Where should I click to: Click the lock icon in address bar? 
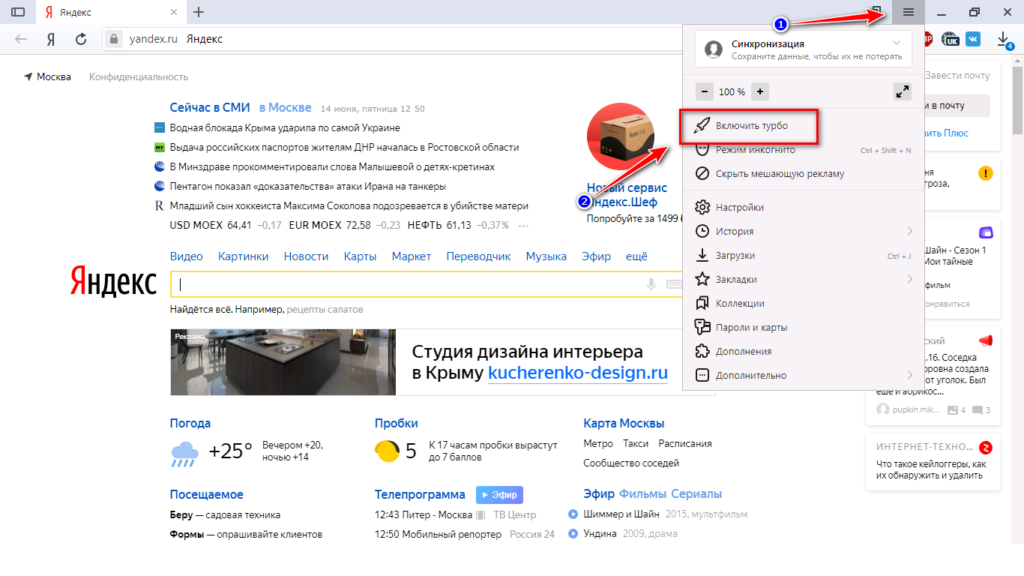click(113, 39)
